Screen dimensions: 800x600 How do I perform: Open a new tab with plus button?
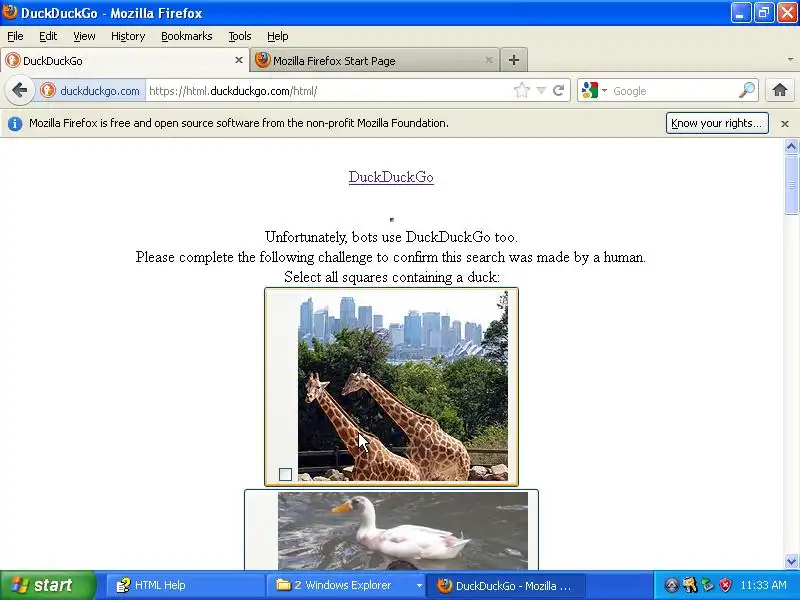point(514,60)
